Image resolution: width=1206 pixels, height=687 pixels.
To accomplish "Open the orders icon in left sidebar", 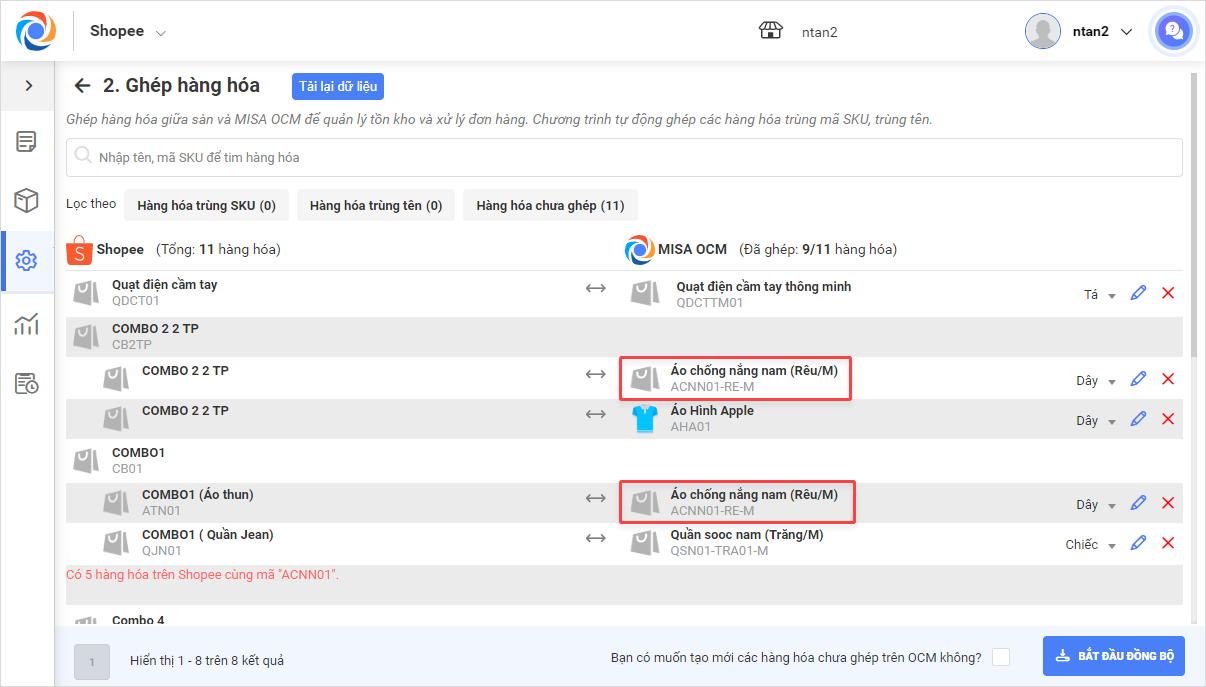I will click(x=27, y=141).
